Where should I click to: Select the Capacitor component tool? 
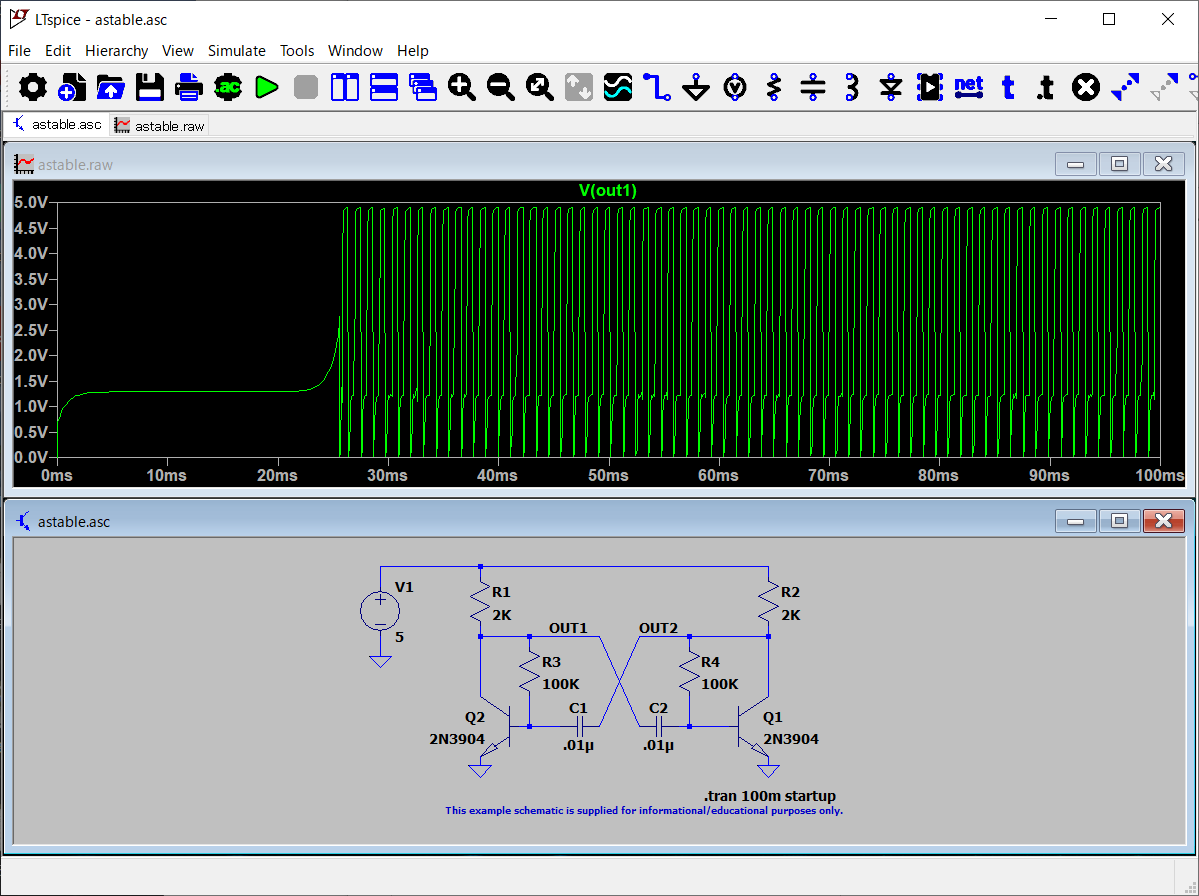tap(813, 88)
